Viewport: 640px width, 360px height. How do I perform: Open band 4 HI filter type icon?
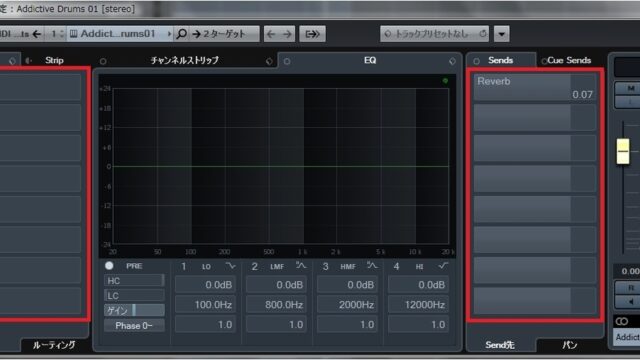(x=443, y=266)
